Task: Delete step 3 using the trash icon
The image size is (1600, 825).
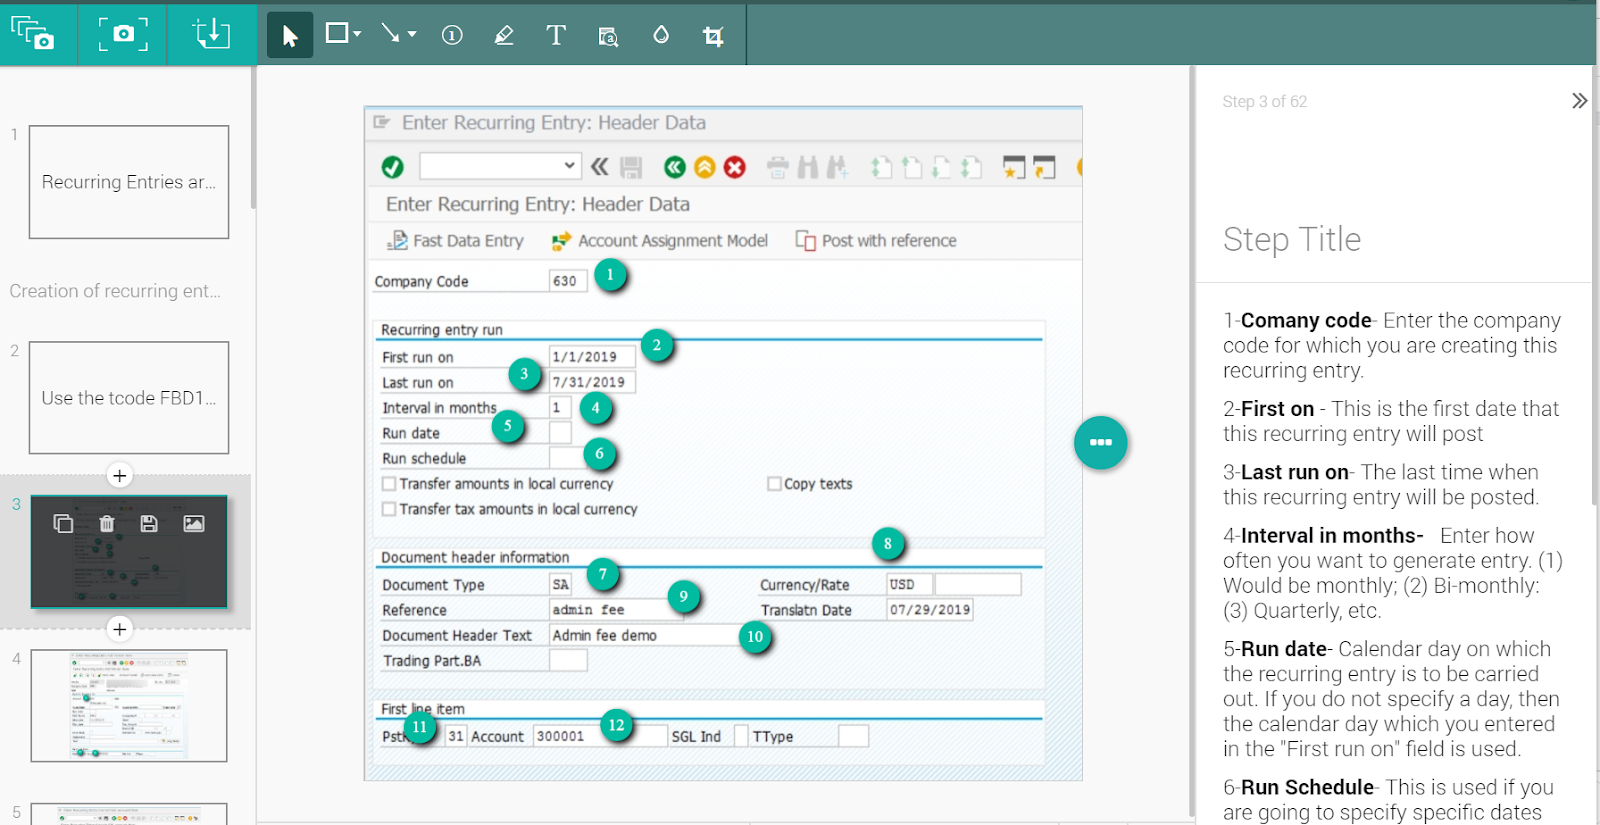Action: 107,524
